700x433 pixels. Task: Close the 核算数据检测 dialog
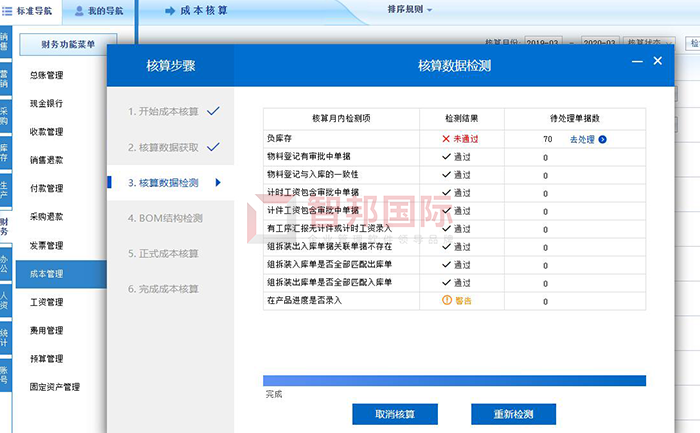tap(658, 61)
